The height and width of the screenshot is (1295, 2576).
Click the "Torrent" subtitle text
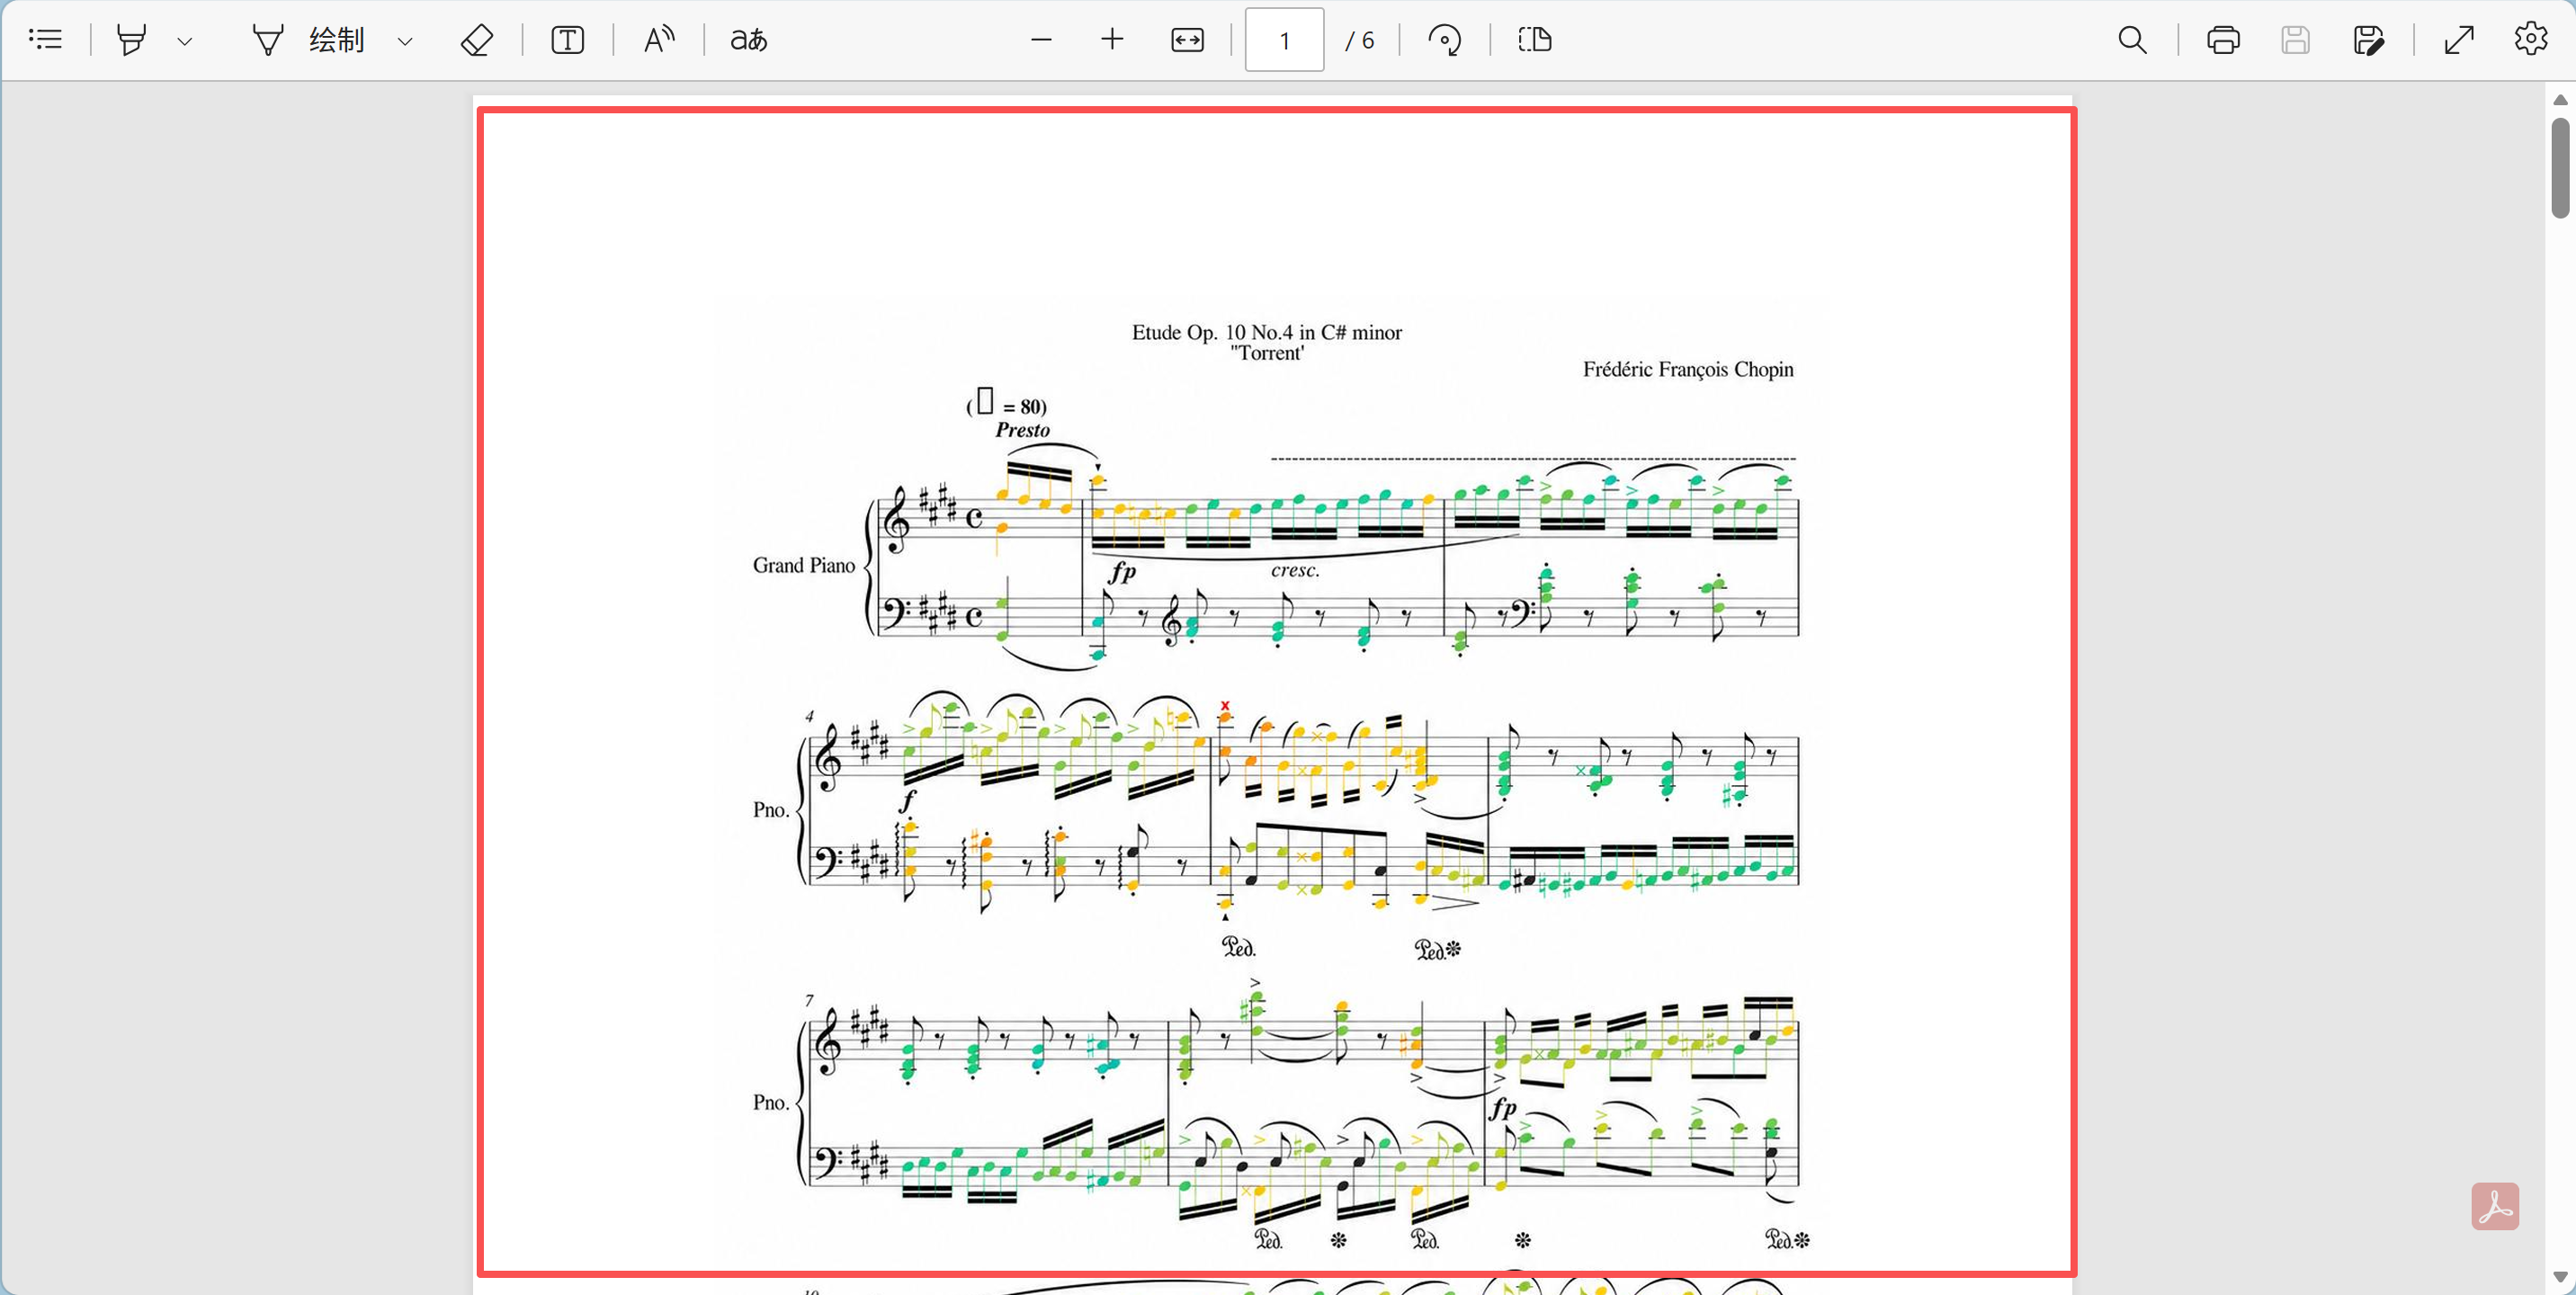[x=1267, y=353]
